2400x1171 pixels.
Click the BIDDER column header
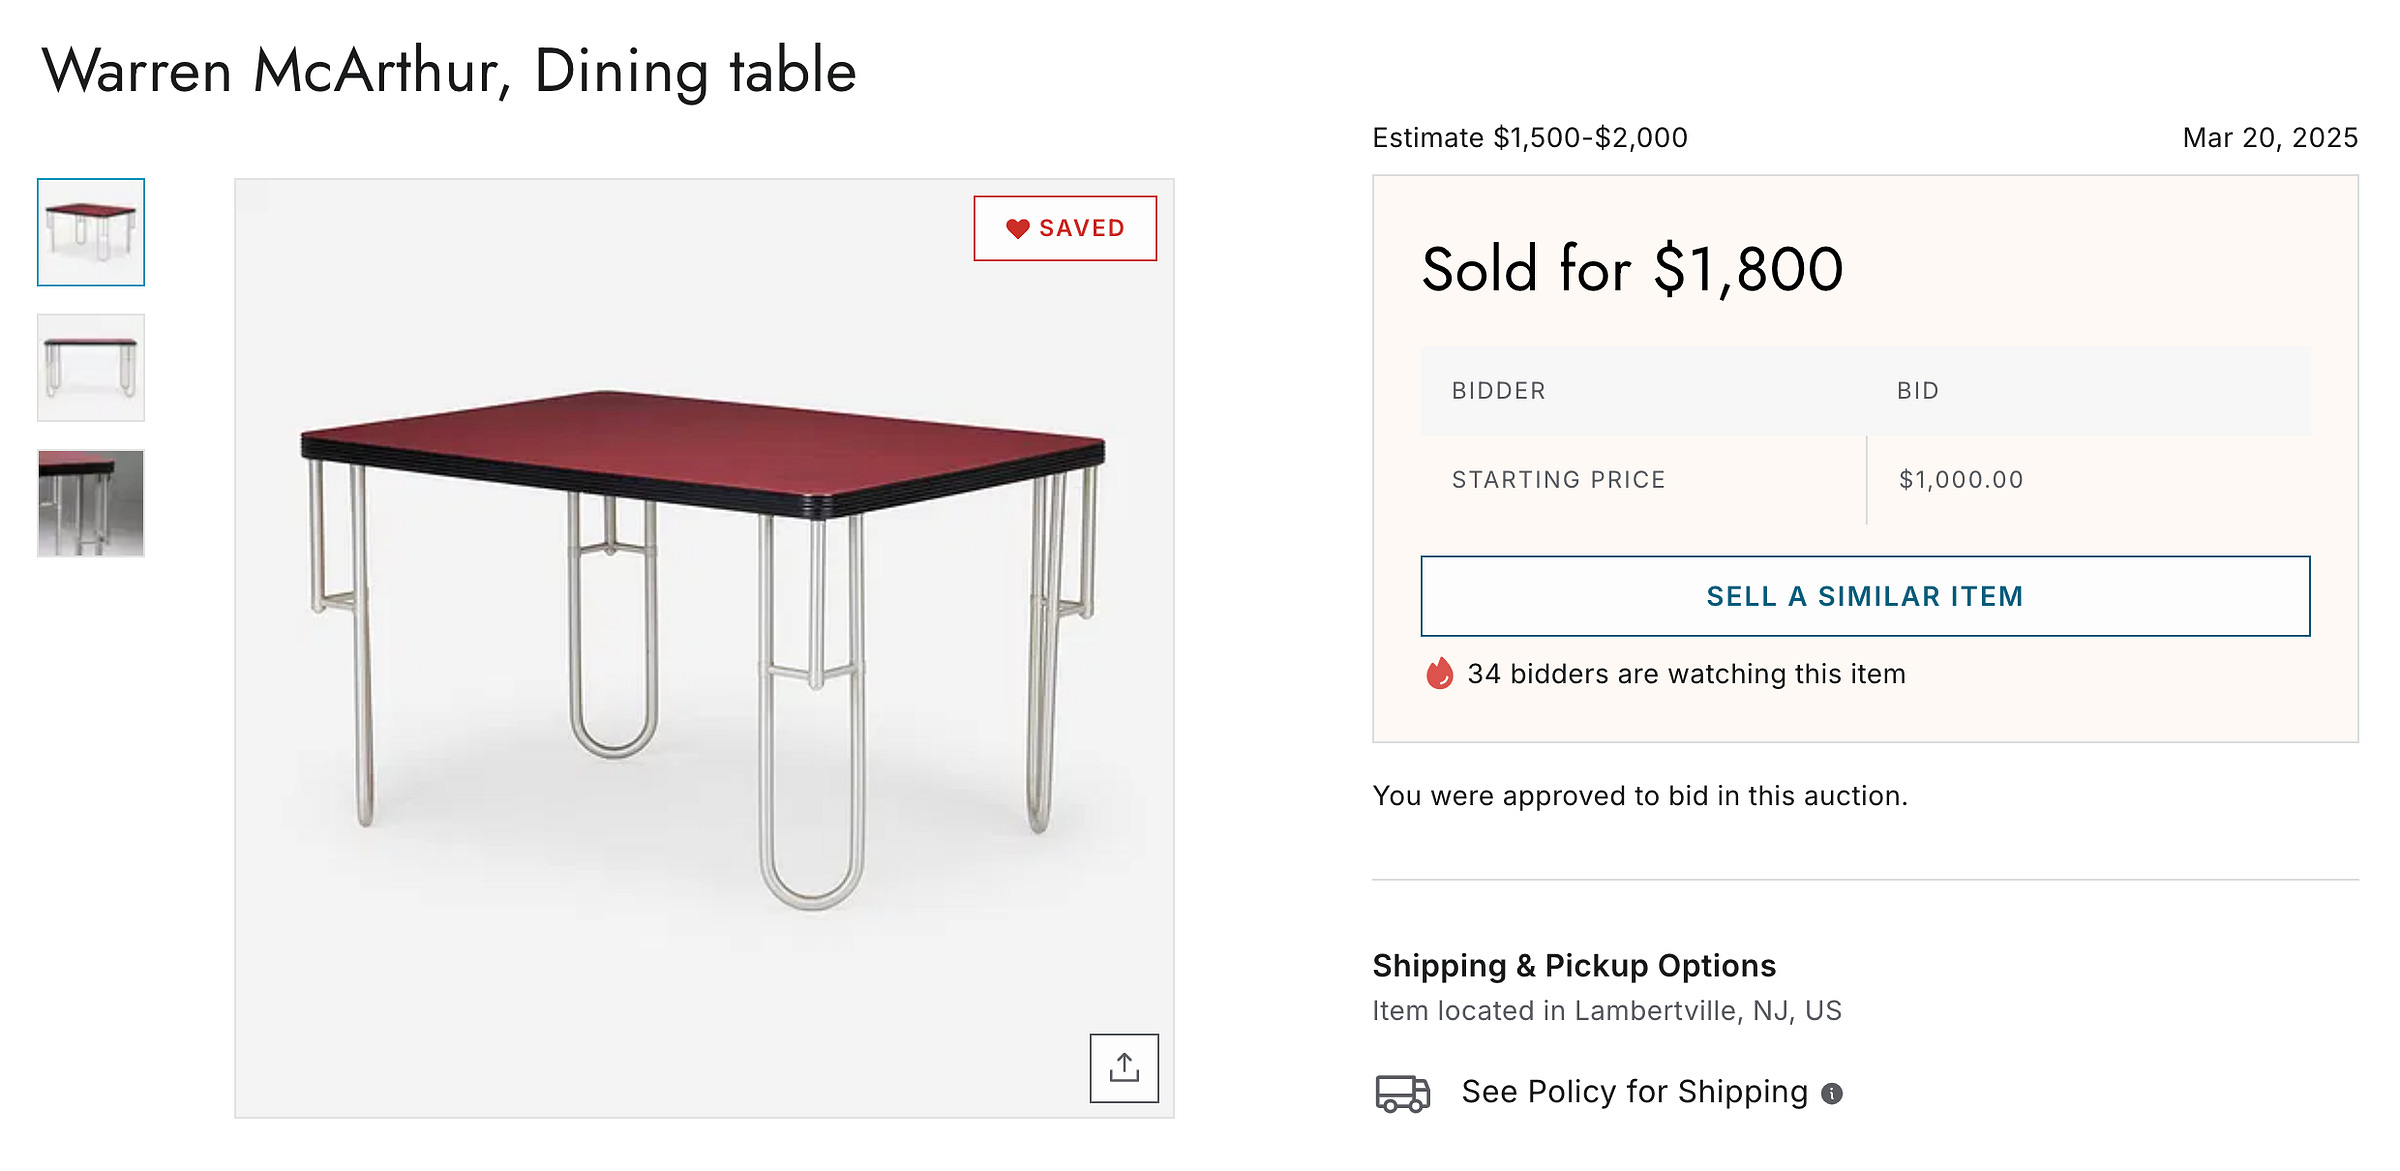[x=1498, y=391]
